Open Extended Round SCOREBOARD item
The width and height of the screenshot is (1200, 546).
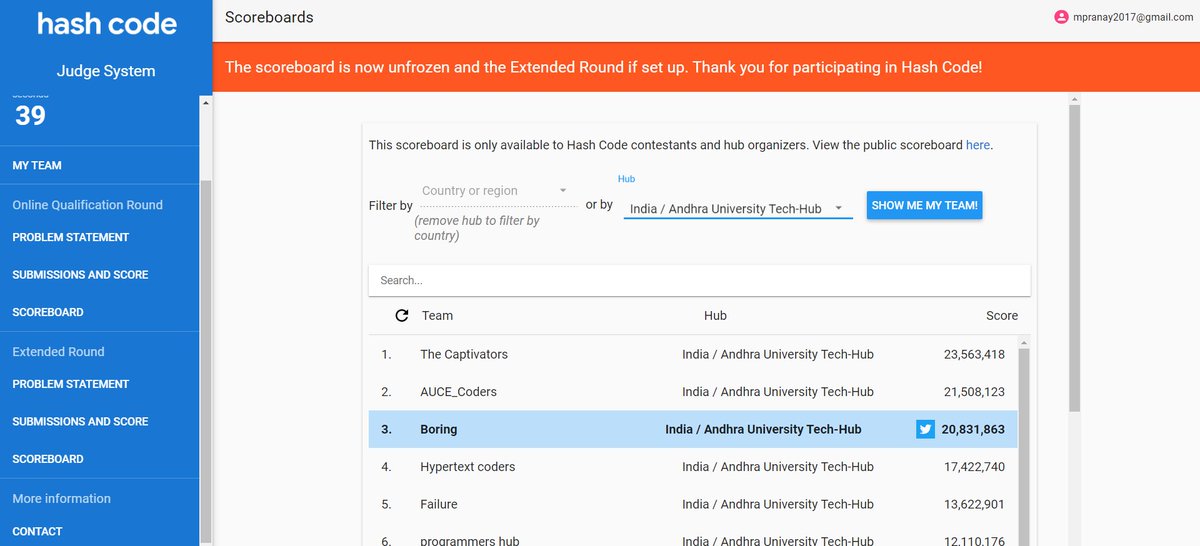pos(48,459)
